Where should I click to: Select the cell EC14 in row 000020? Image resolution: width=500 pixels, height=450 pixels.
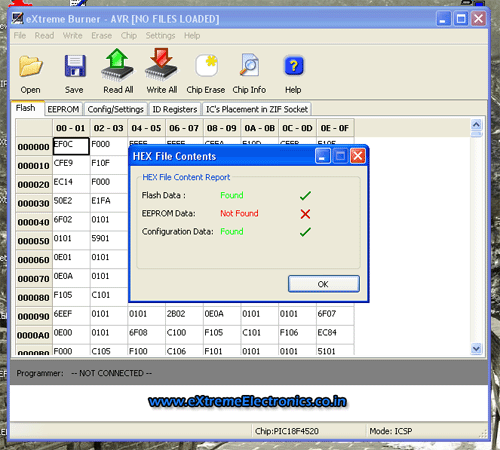tap(71, 184)
